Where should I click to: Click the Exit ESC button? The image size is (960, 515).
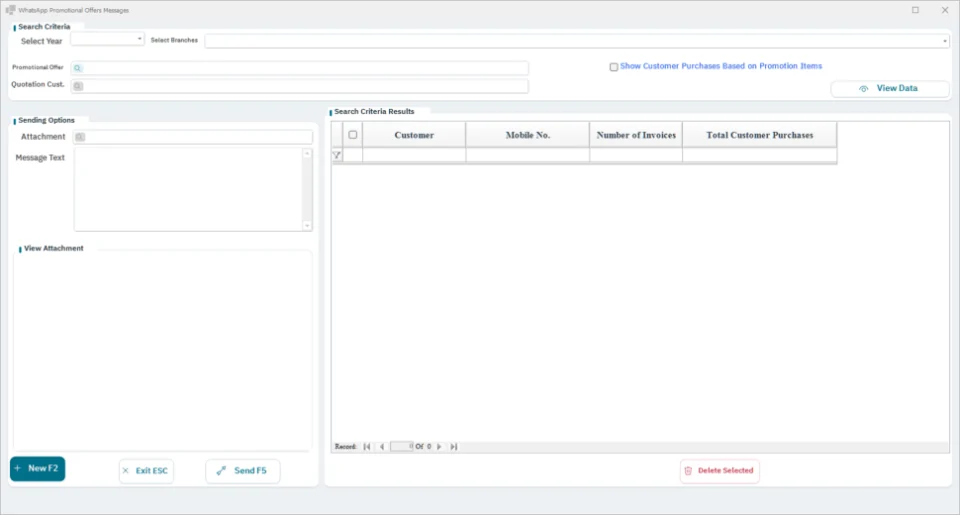pyautogui.click(x=146, y=471)
